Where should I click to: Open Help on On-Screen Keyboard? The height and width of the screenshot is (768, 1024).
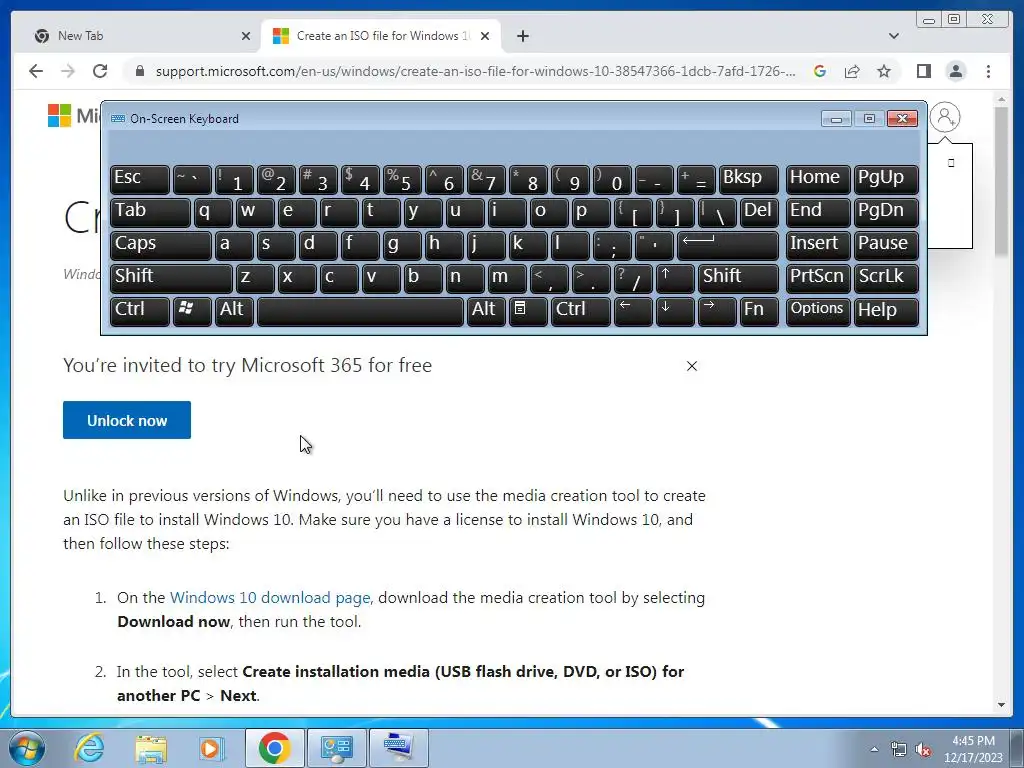pyautogui.click(x=886, y=312)
